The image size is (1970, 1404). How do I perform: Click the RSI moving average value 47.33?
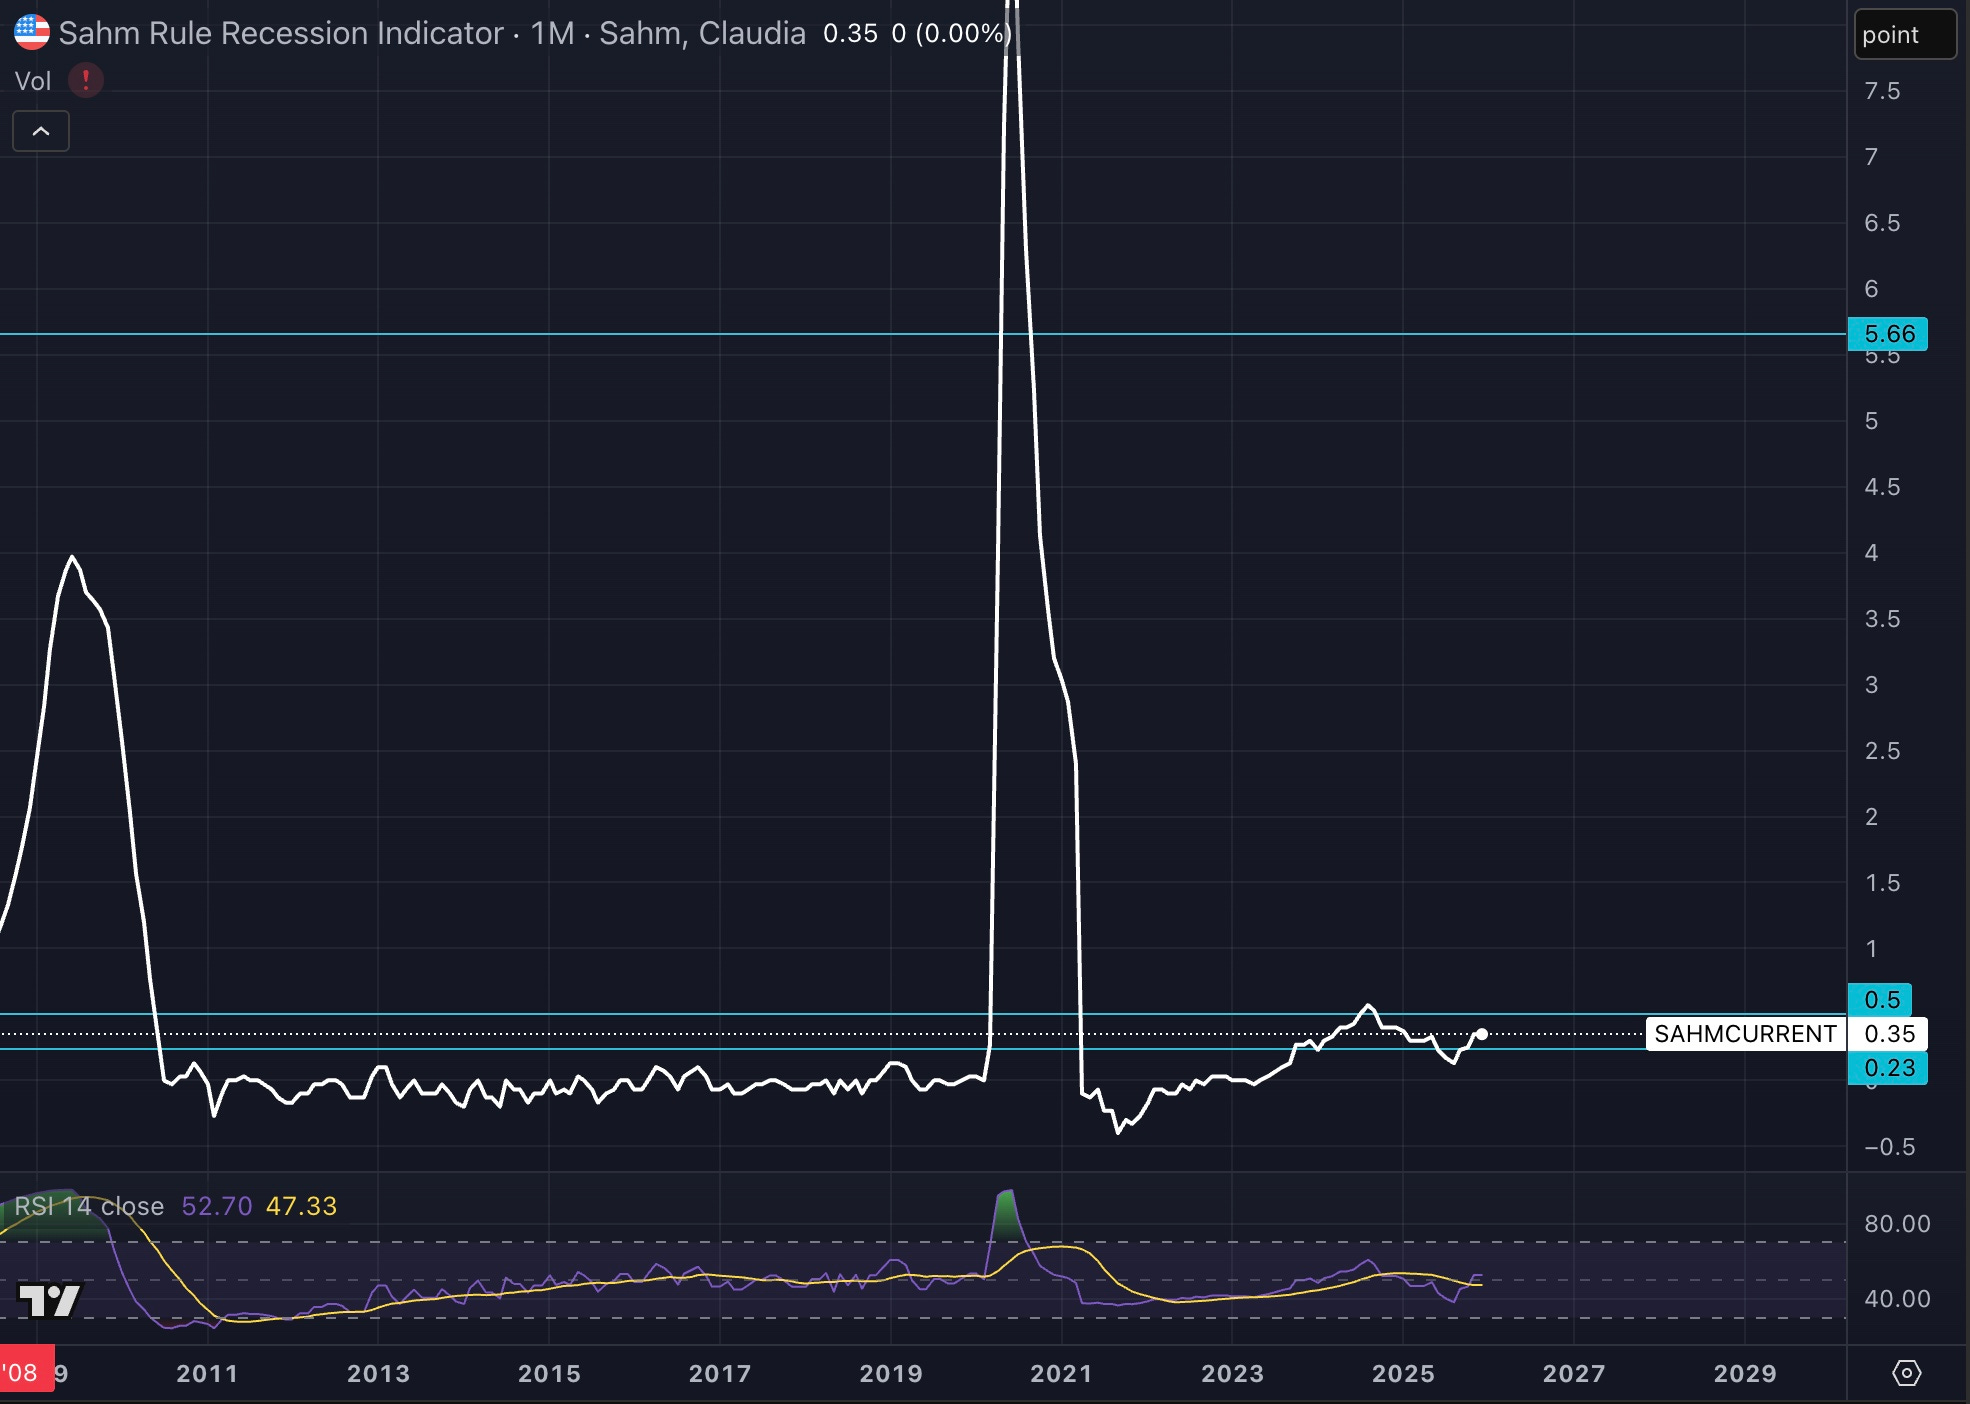pyautogui.click(x=301, y=1206)
